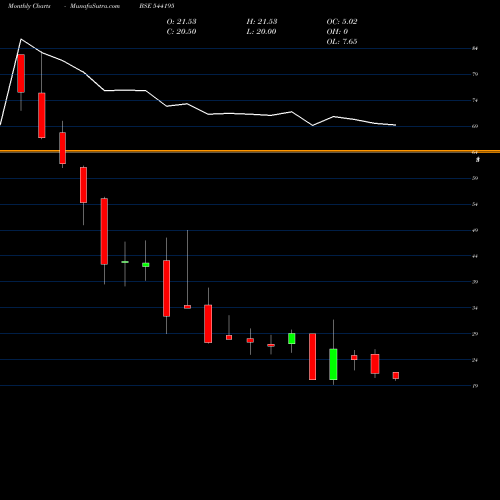Click the 69 price axis label
The image size is (500, 500).
(475, 126)
